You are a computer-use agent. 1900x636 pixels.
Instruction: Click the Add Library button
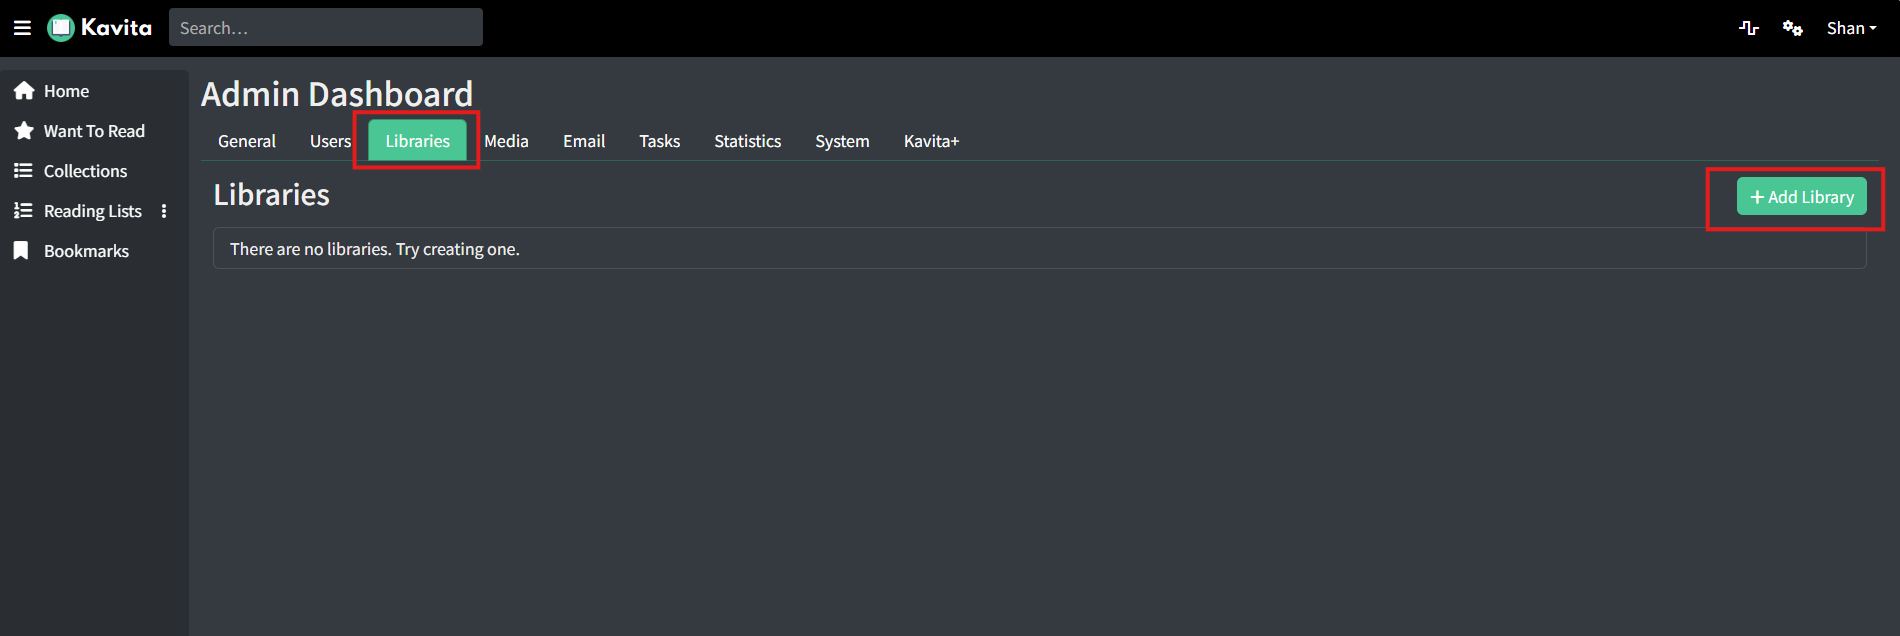(1802, 197)
